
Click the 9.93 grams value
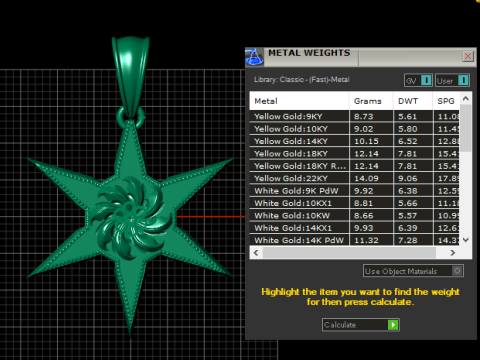coord(363,228)
